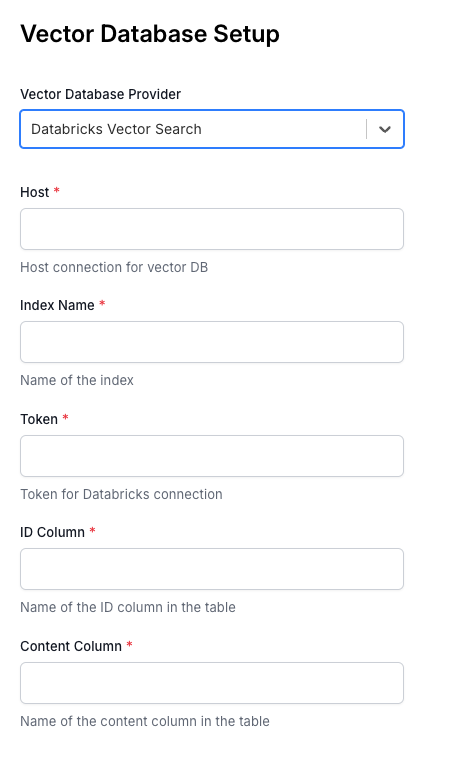450x758 pixels.
Task: Click the 'Name of the index' hint text
Action: [x=77, y=380]
